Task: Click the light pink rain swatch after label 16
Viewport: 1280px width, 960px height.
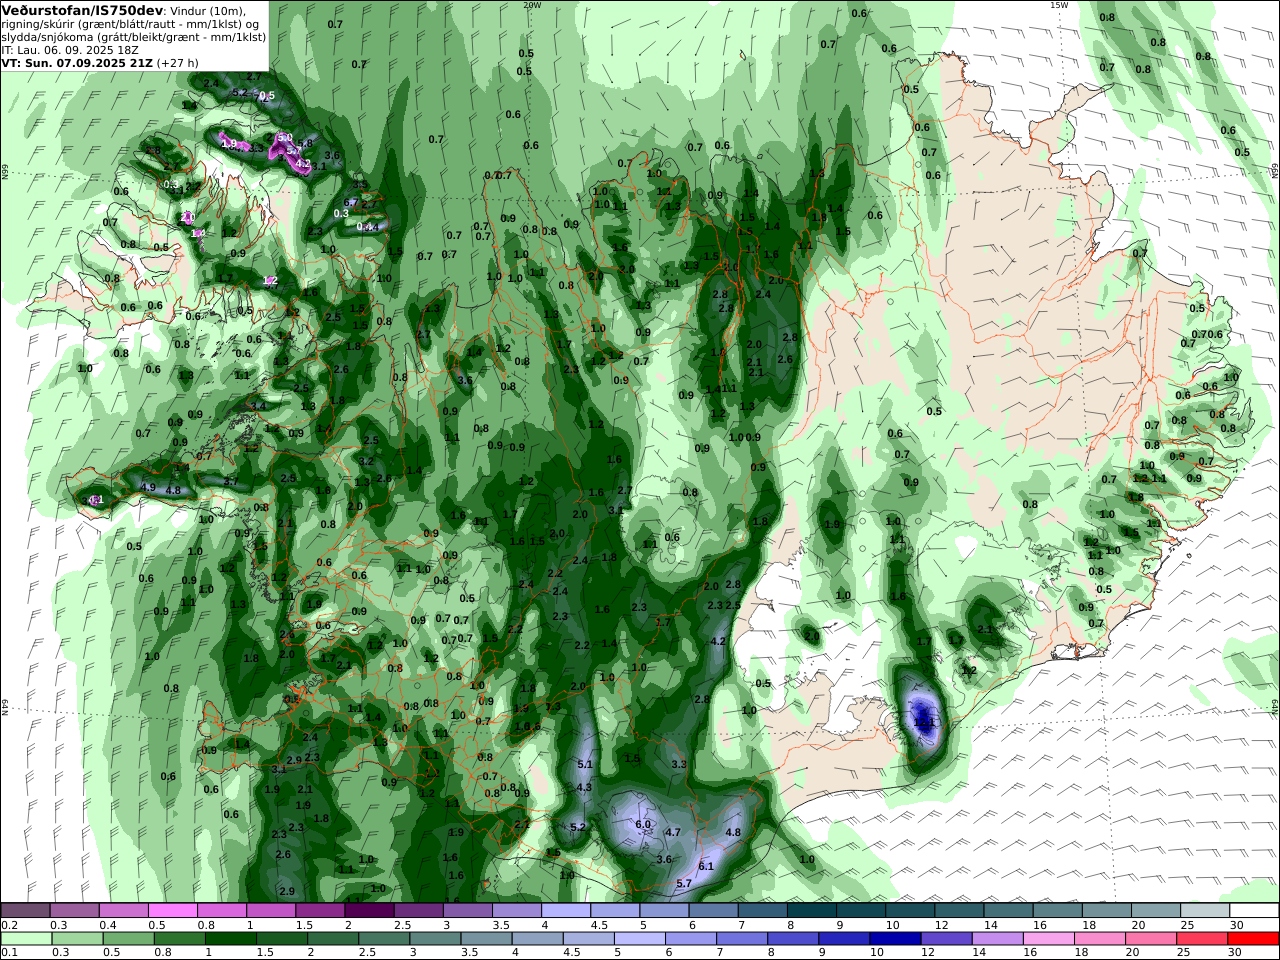Action: tap(1050, 939)
